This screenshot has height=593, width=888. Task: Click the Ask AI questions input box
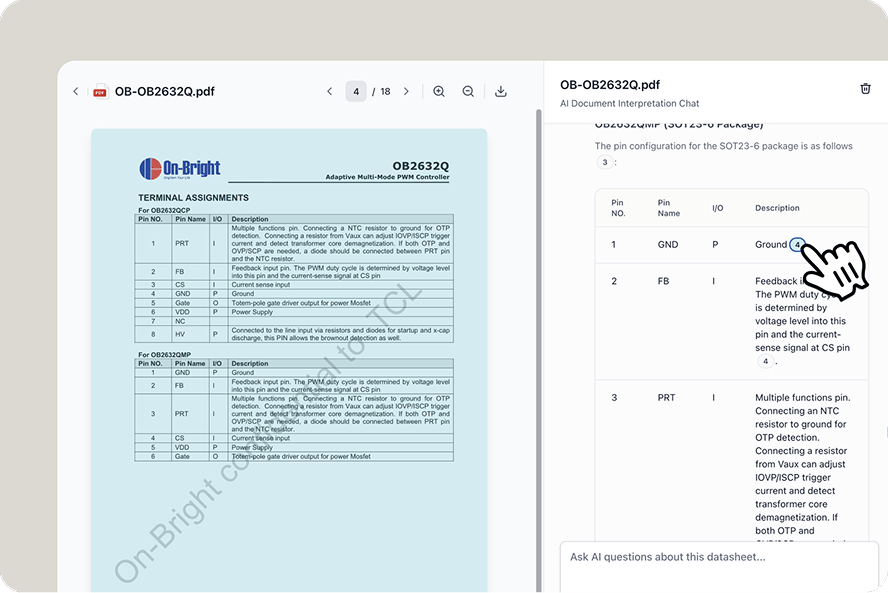point(719,566)
